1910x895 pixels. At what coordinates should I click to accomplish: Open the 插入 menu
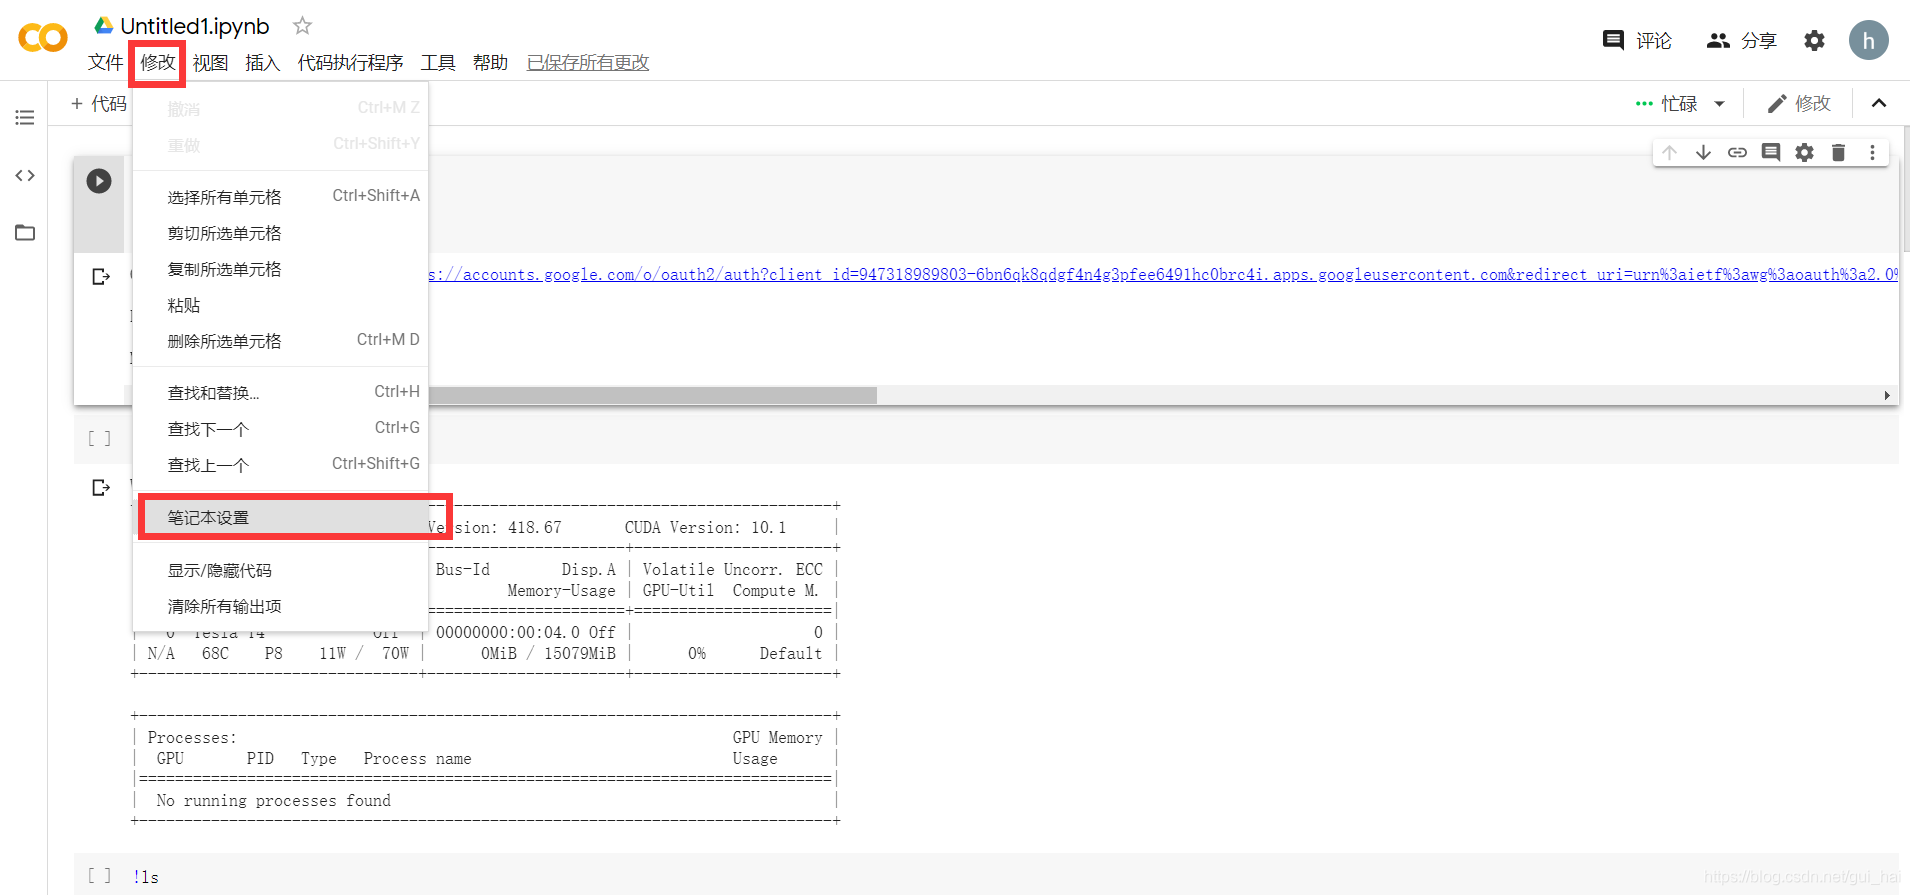pyautogui.click(x=262, y=63)
